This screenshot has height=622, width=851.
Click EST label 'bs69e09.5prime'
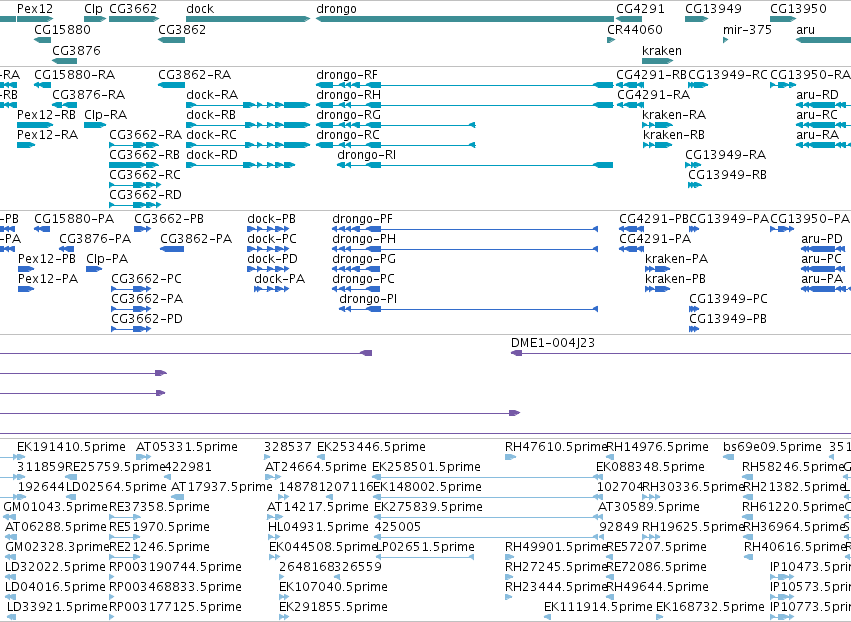772,447
